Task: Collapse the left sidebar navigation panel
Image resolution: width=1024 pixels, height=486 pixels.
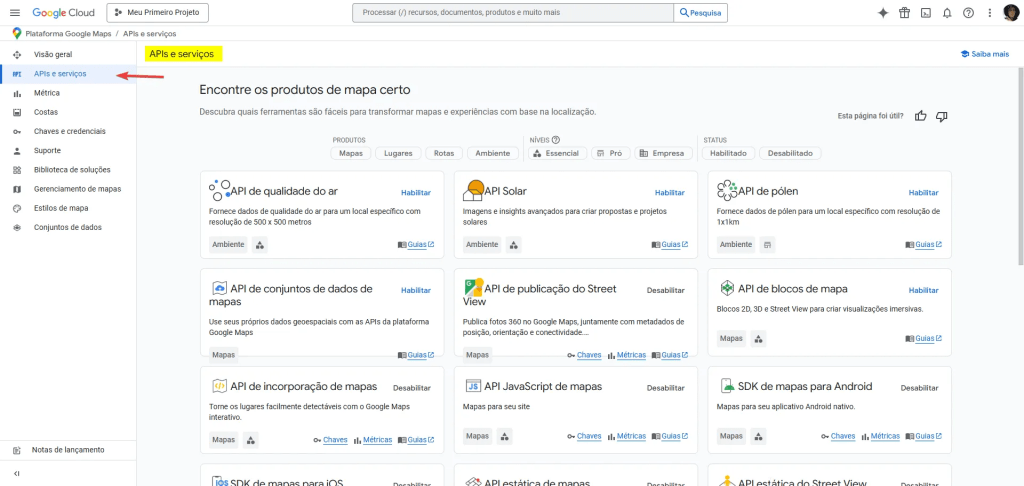Action: pos(16,473)
